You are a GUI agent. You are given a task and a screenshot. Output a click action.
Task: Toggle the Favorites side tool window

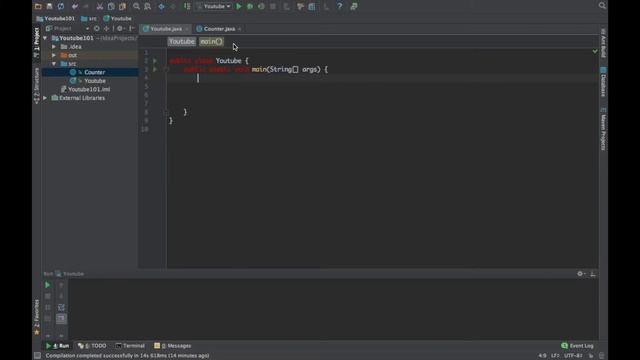pyautogui.click(x=37, y=317)
